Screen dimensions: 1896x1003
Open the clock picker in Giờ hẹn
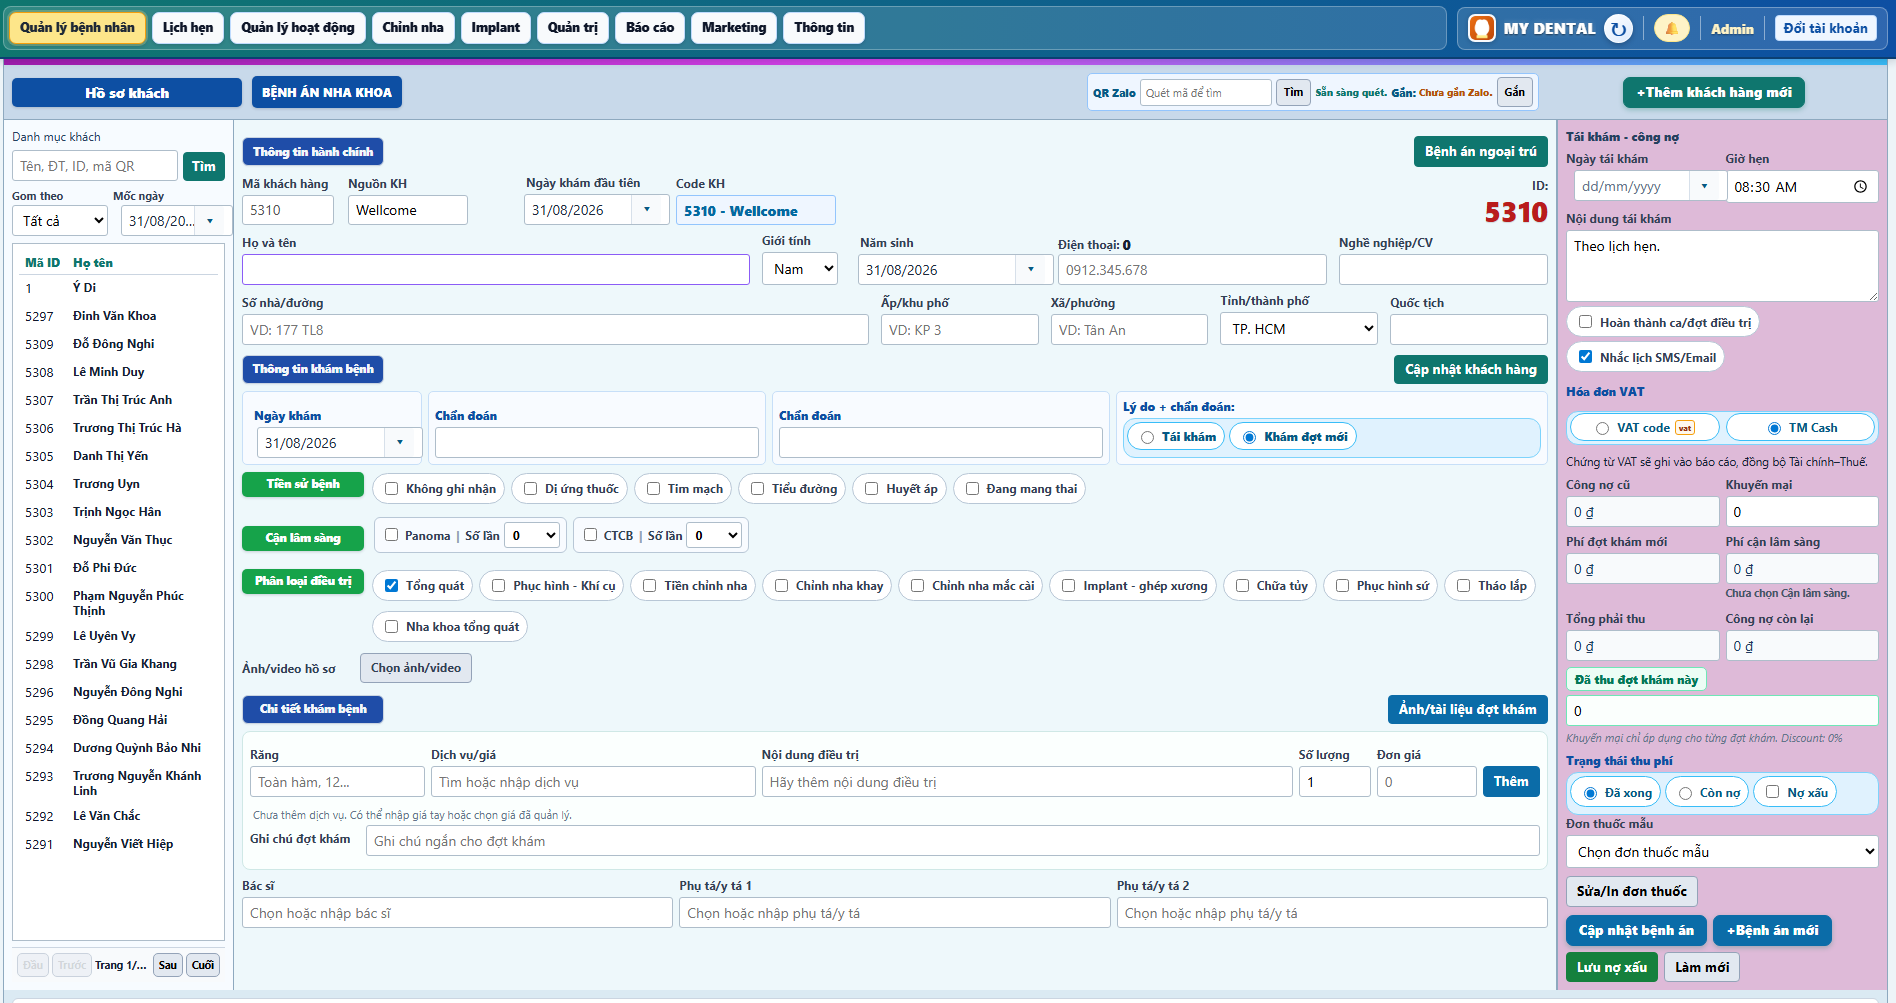[1860, 187]
